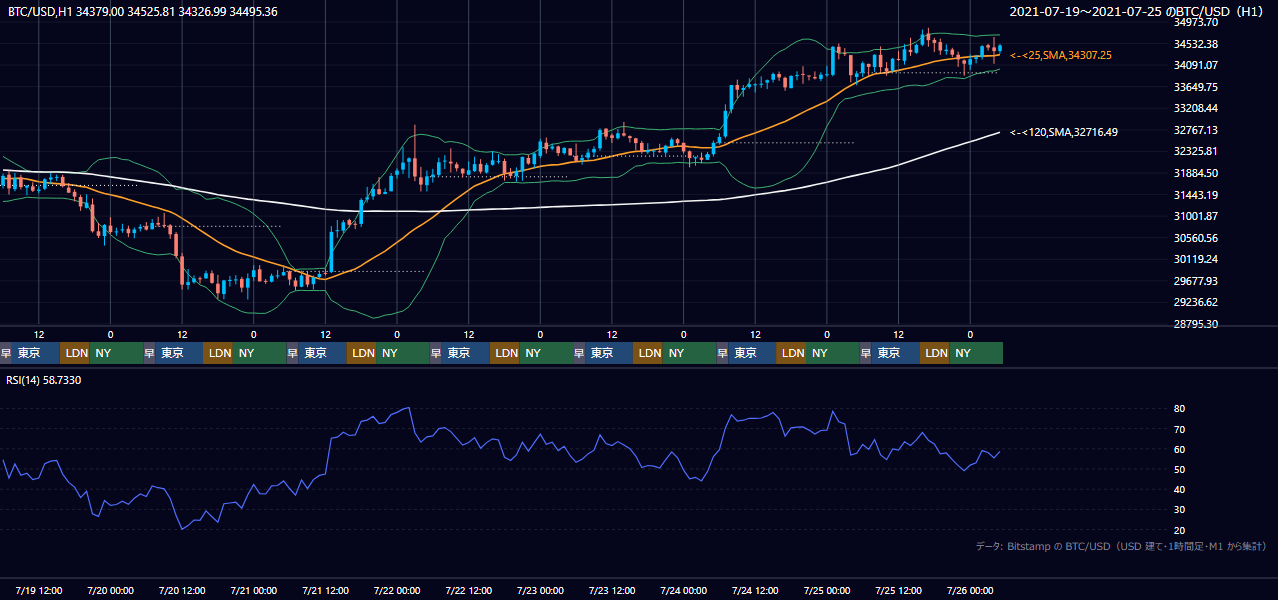Click RSI axis level 60
The image size is (1278, 600).
click(x=1180, y=449)
